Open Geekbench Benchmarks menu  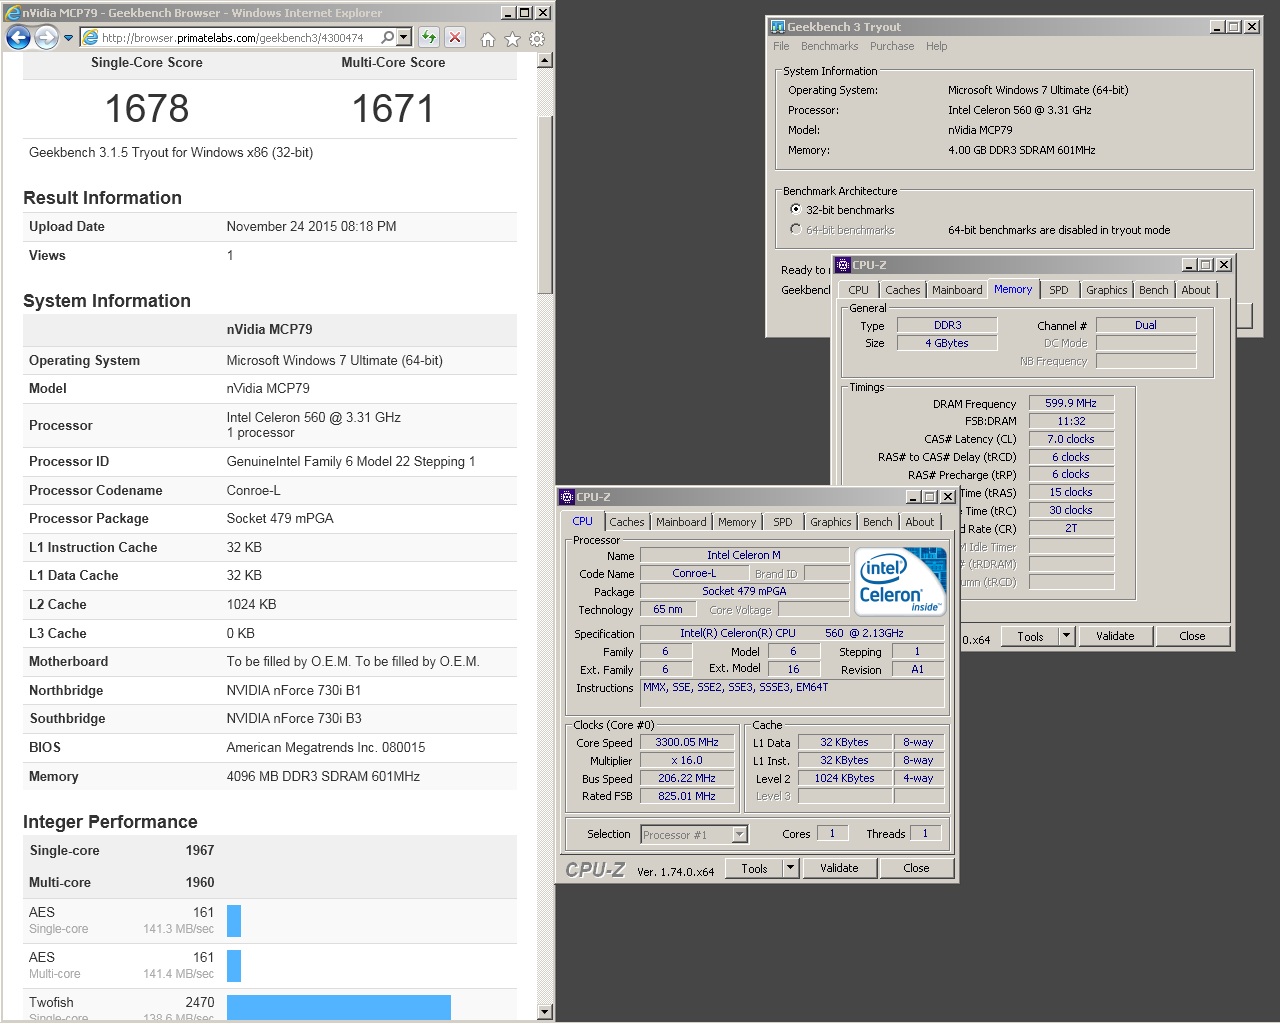pyautogui.click(x=829, y=46)
